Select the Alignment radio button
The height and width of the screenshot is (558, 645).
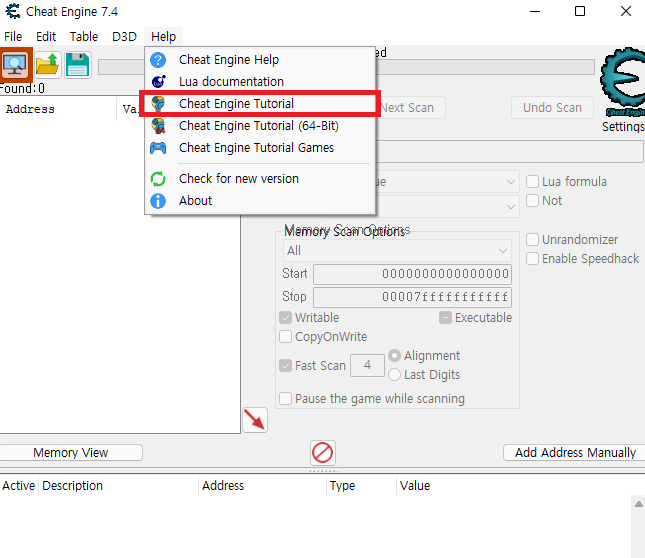click(x=394, y=355)
